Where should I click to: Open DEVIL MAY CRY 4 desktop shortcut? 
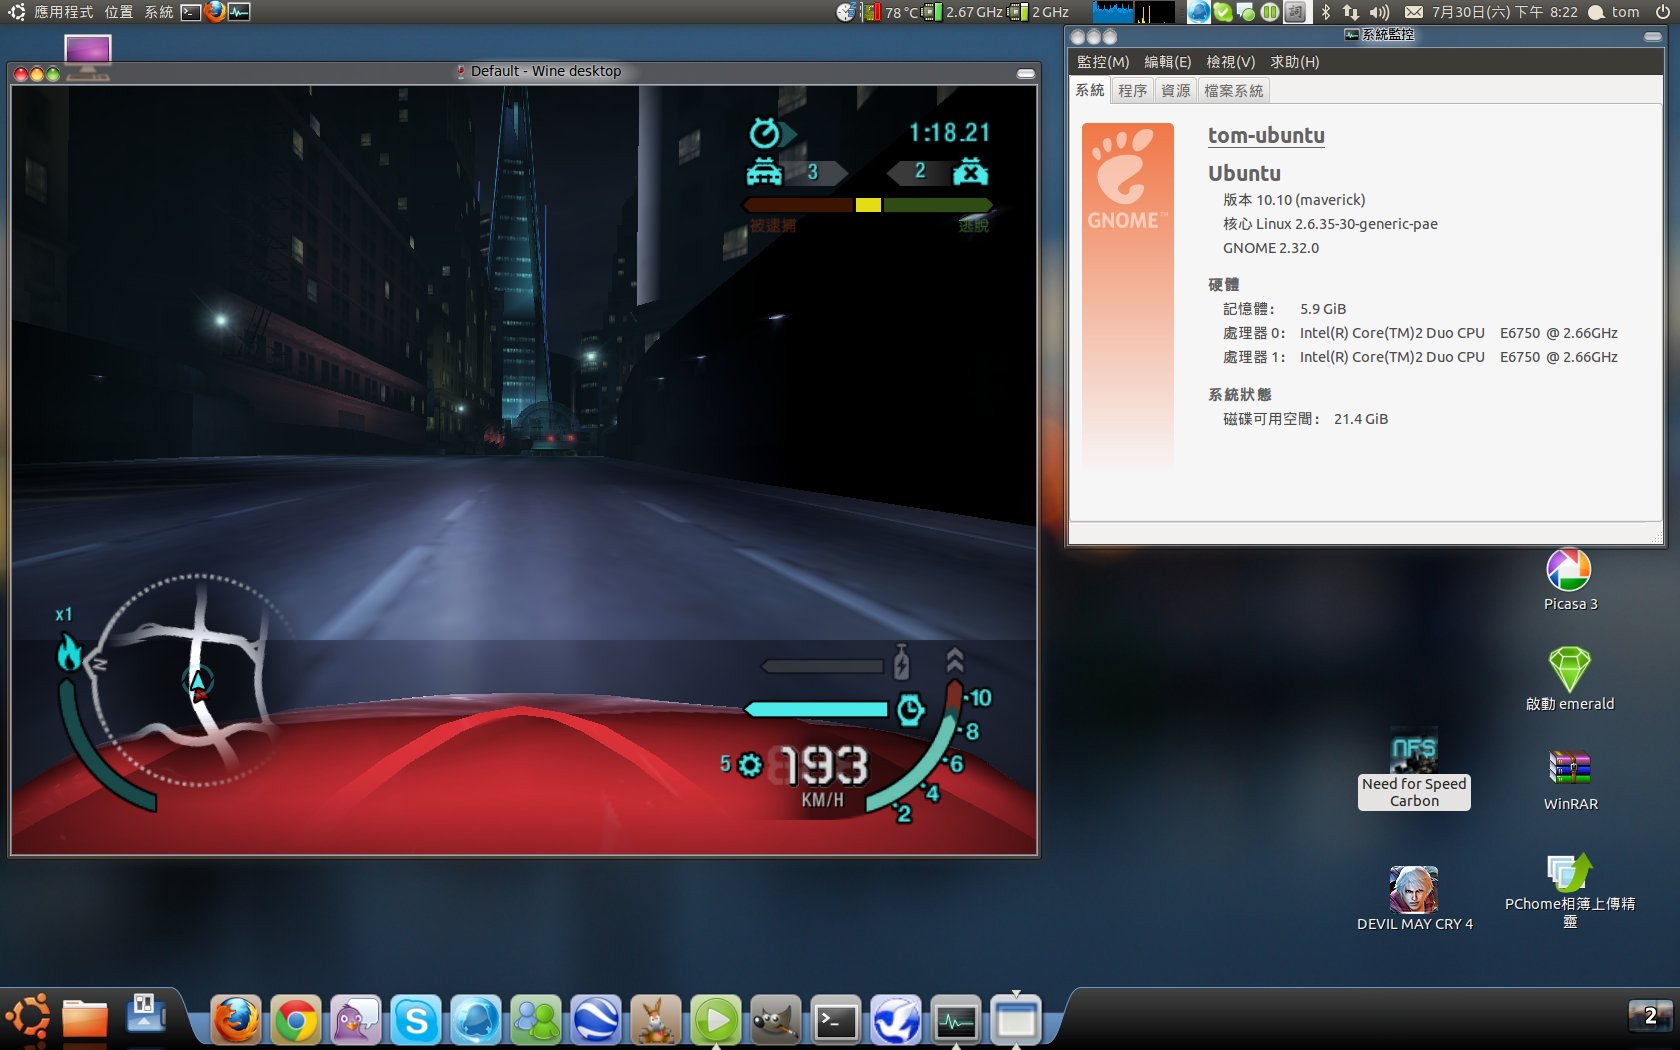[x=1414, y=898]
